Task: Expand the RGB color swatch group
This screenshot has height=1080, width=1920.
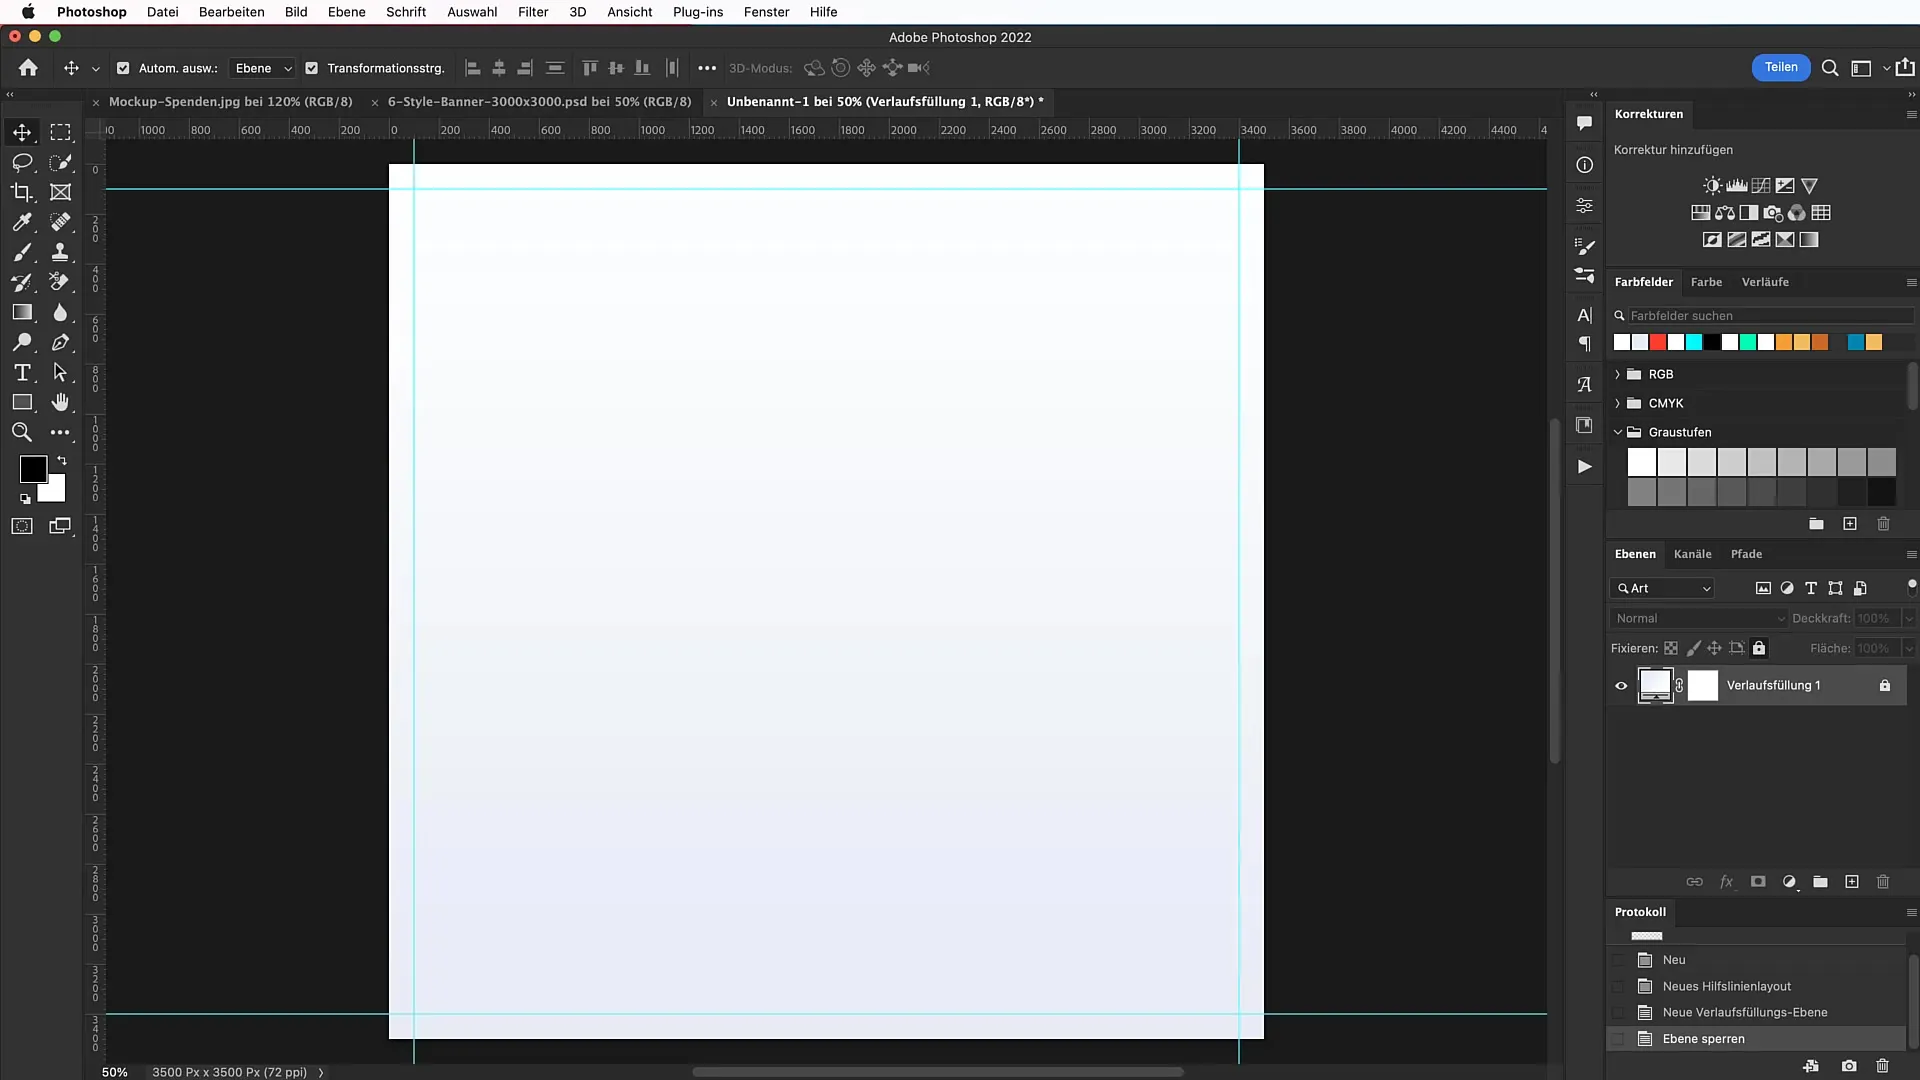Action: pyautogui.click(x=1618, y=373)
